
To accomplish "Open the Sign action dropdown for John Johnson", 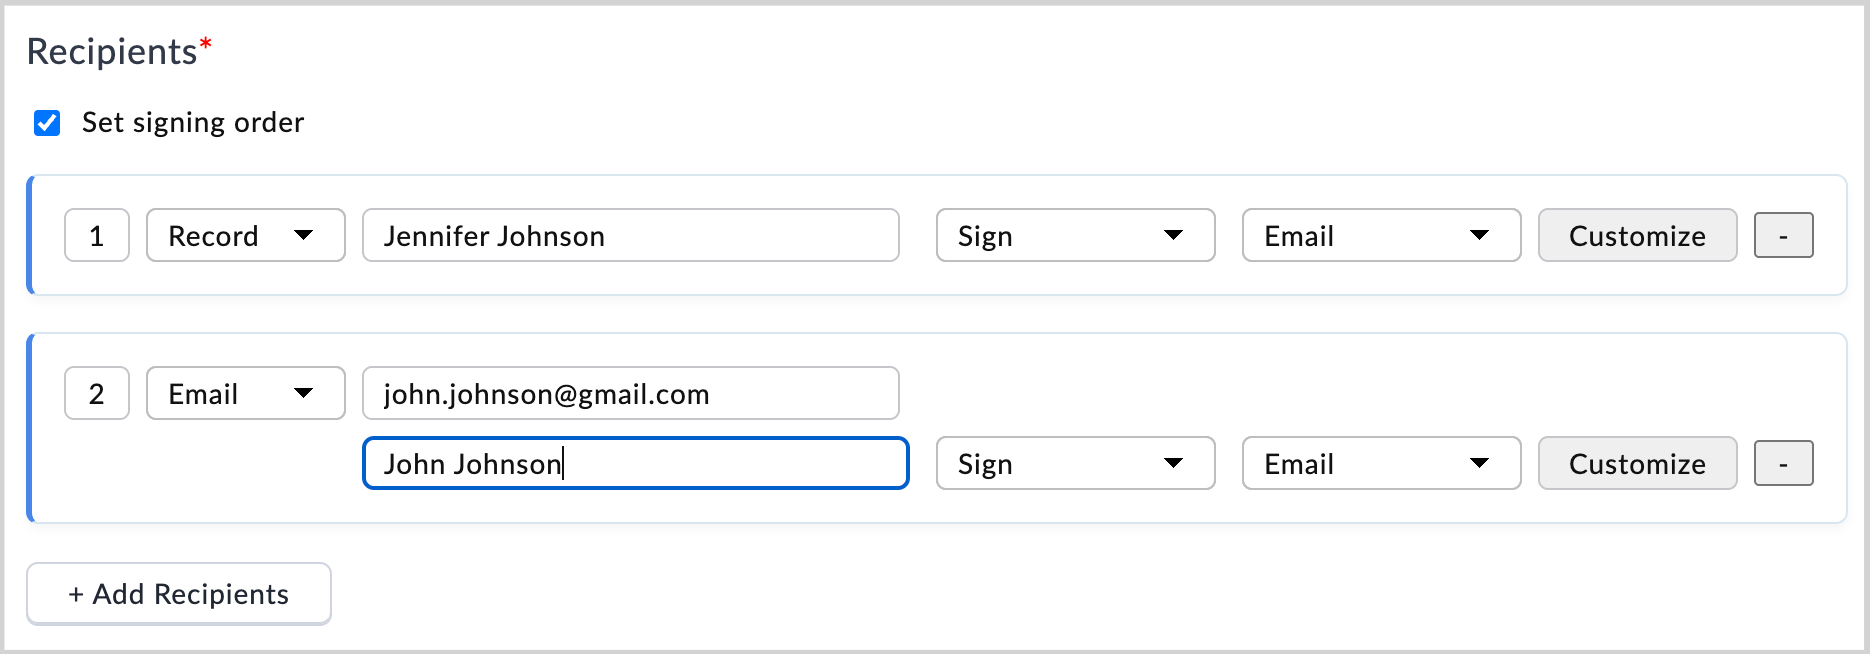I will 1075,464.
